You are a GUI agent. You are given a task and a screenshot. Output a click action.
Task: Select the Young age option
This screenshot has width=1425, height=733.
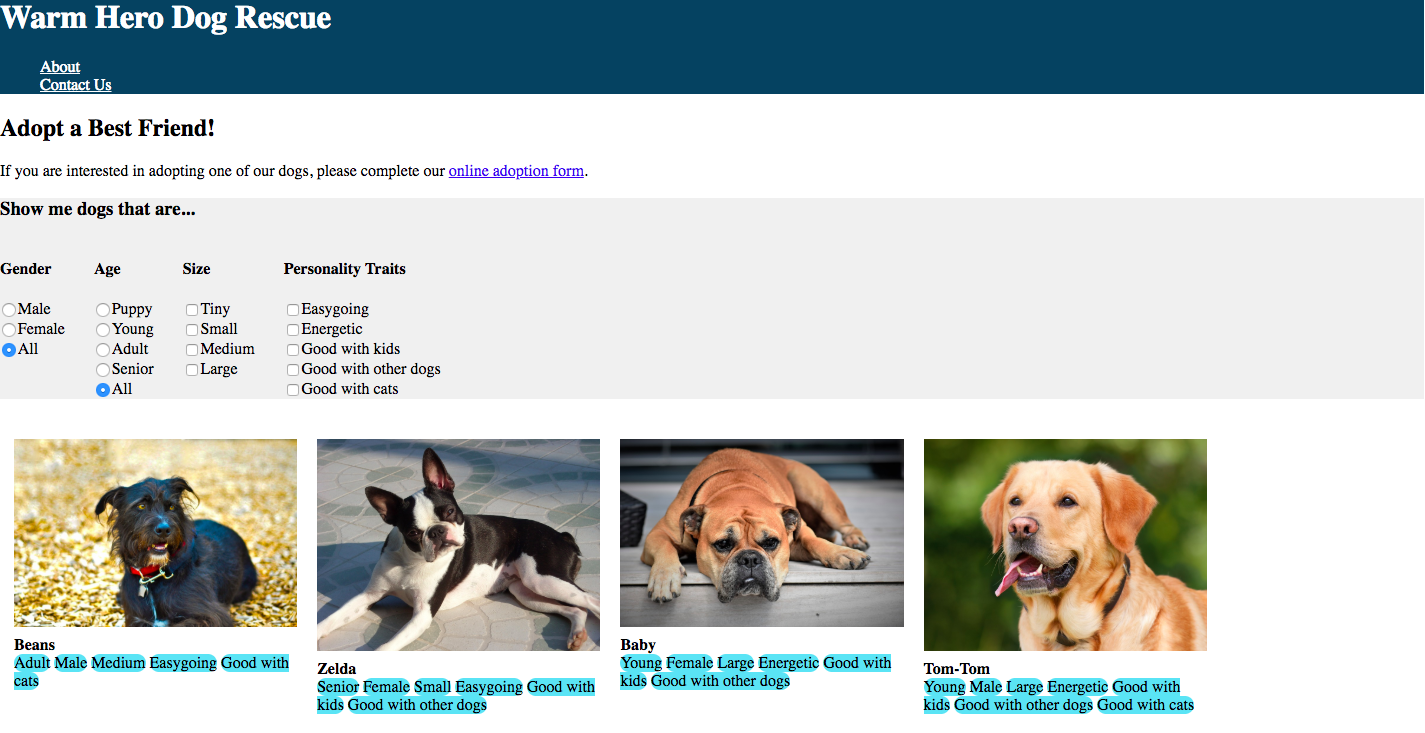[103, 330]
